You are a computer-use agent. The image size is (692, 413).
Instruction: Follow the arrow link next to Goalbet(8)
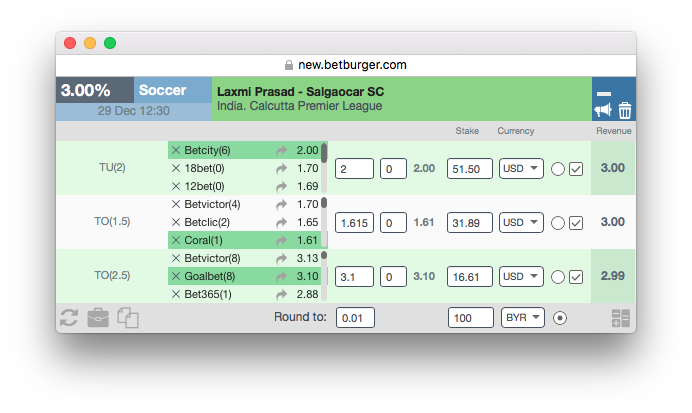281,277
